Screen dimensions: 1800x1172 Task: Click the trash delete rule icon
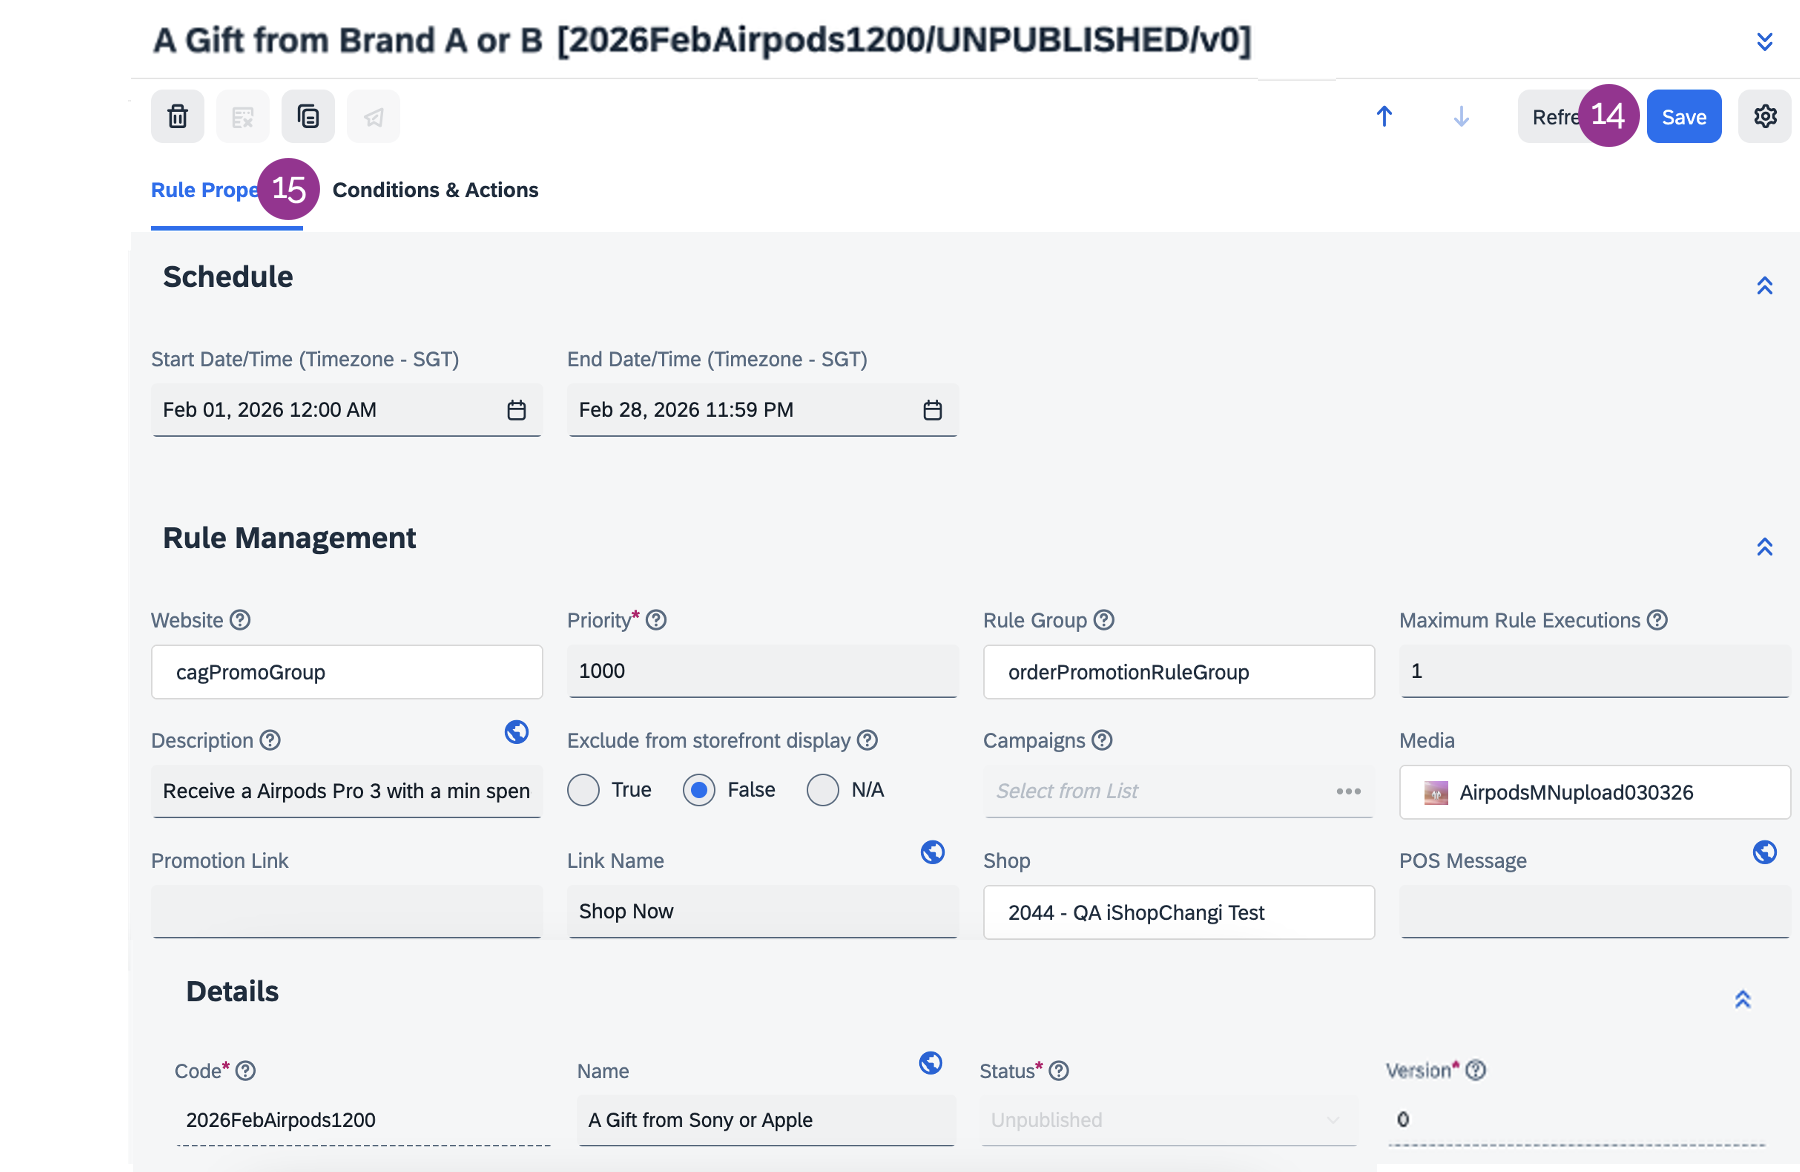tap(178, 117)
